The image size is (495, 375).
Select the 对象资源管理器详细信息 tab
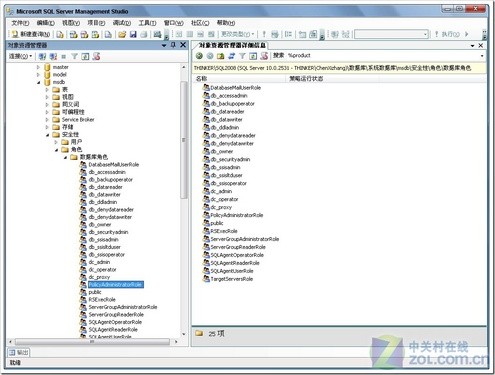[232, 45]
